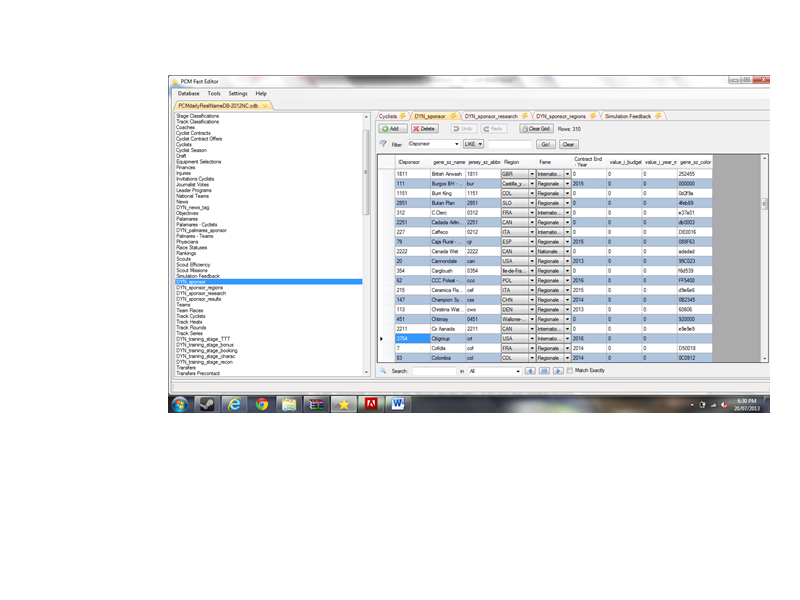Open the filter column IDsponsor dropdown
Viewport: 800px width, 600px height.
456,144
